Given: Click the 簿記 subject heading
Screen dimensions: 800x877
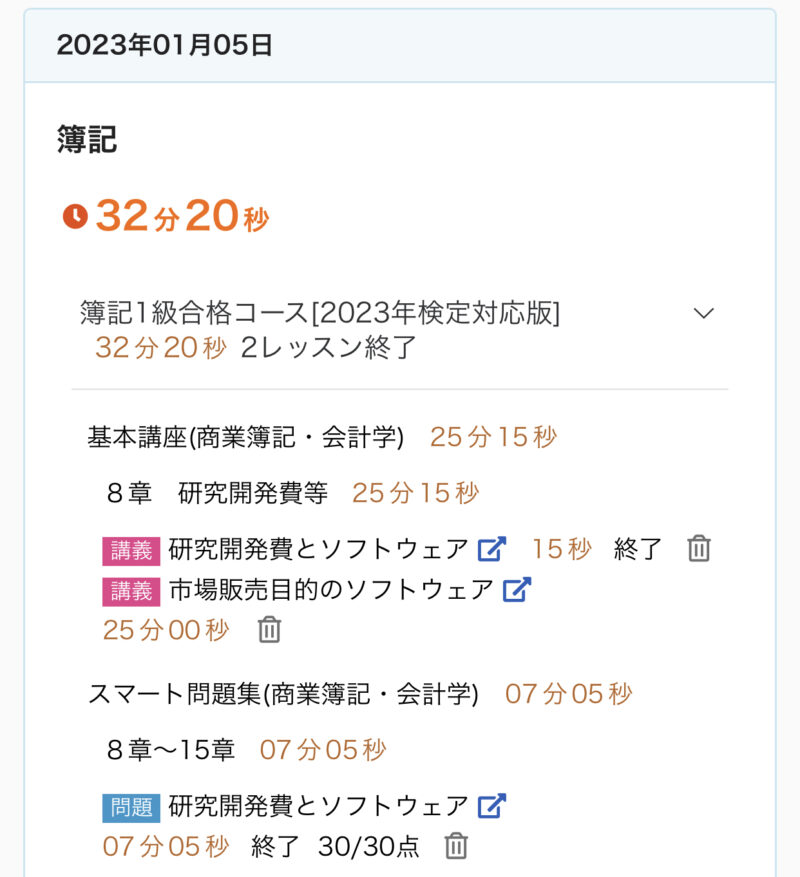Looking at the screenshot, I should point(87,140).
